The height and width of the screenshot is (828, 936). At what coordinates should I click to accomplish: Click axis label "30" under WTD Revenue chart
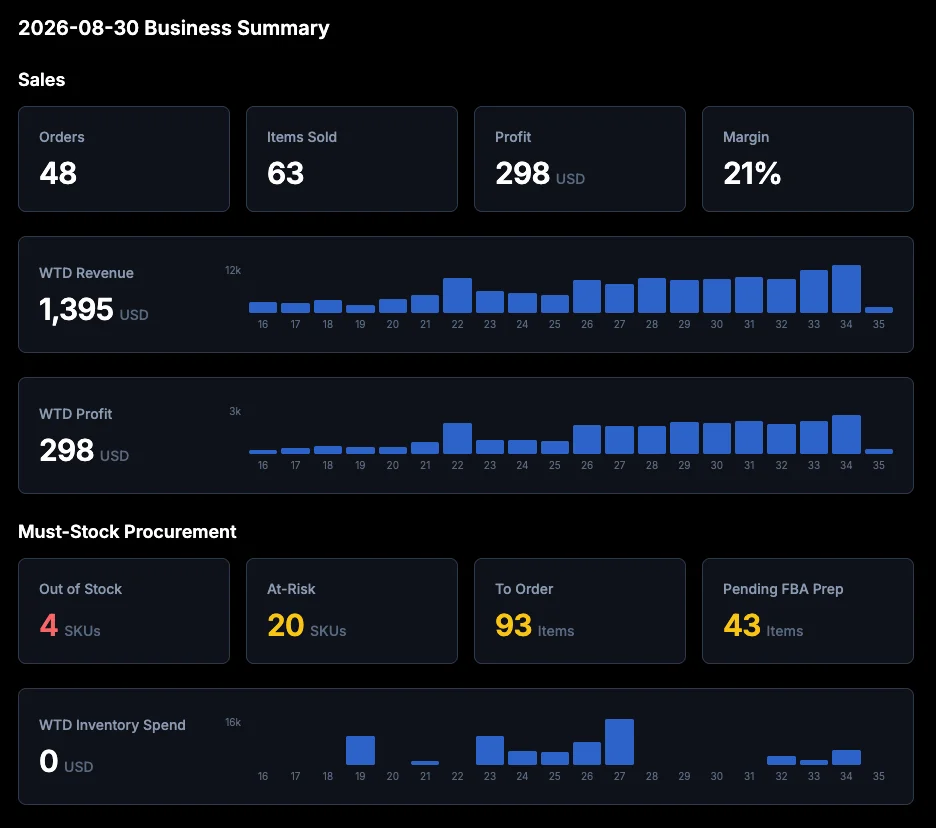tap(716, 324)
